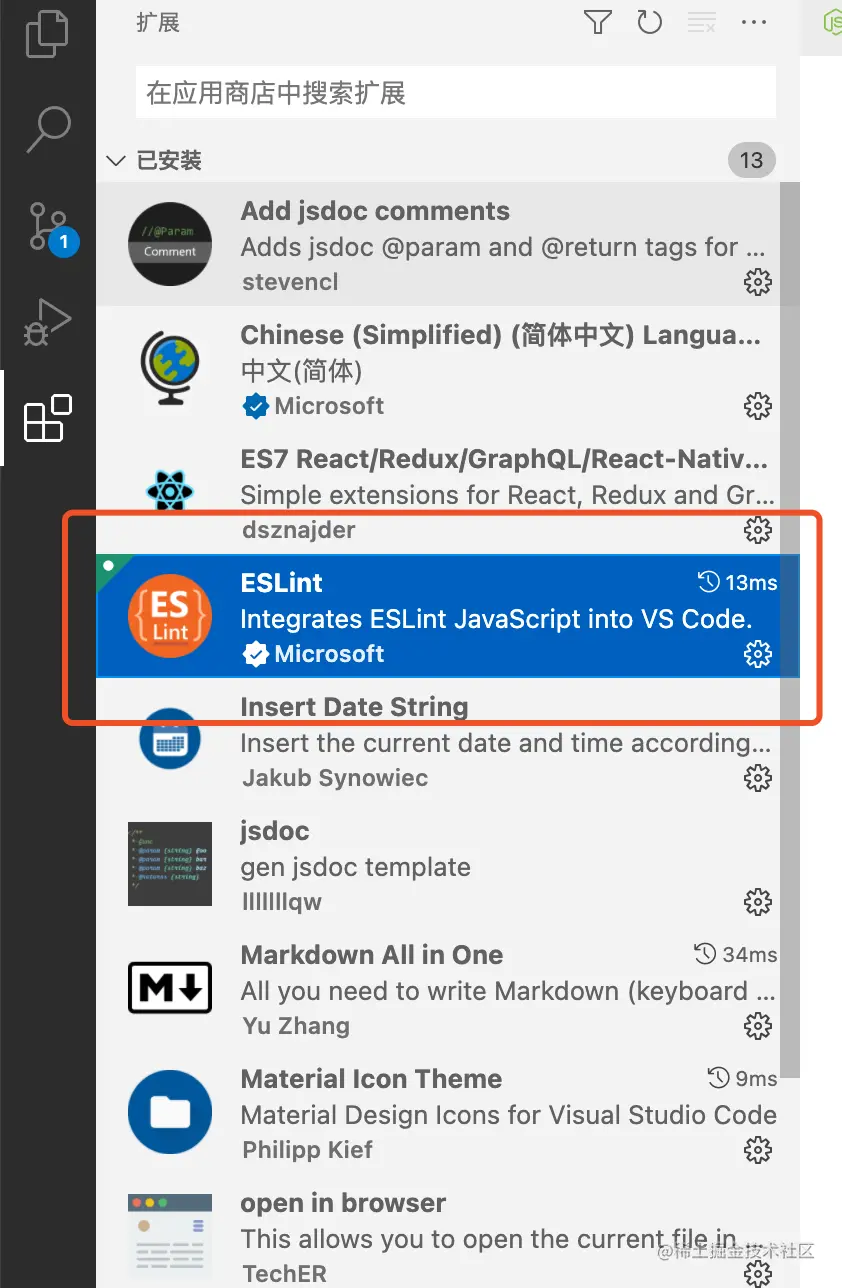Open manage gear for jsdoc extension
Viewport: 842px width, 1288px height.
point(758,902)
